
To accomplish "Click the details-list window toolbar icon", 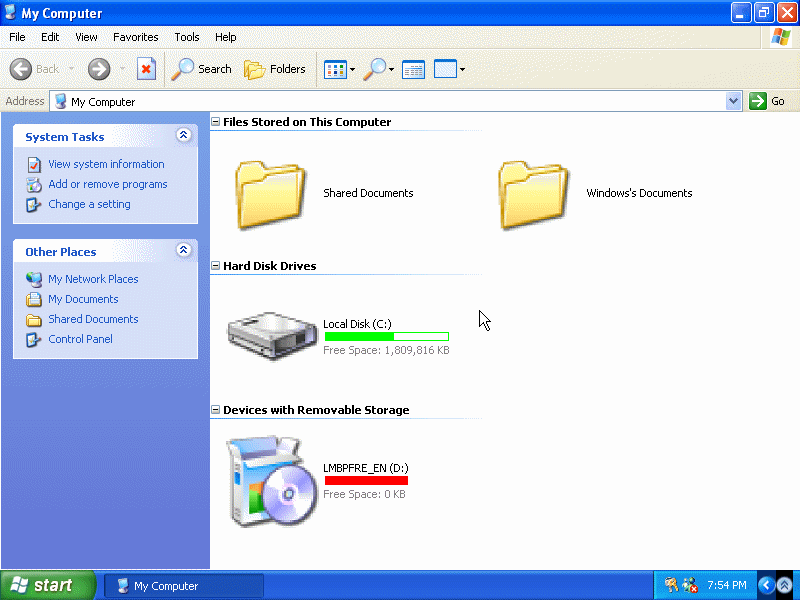I will pyautogui.click(x=413, y=69).
